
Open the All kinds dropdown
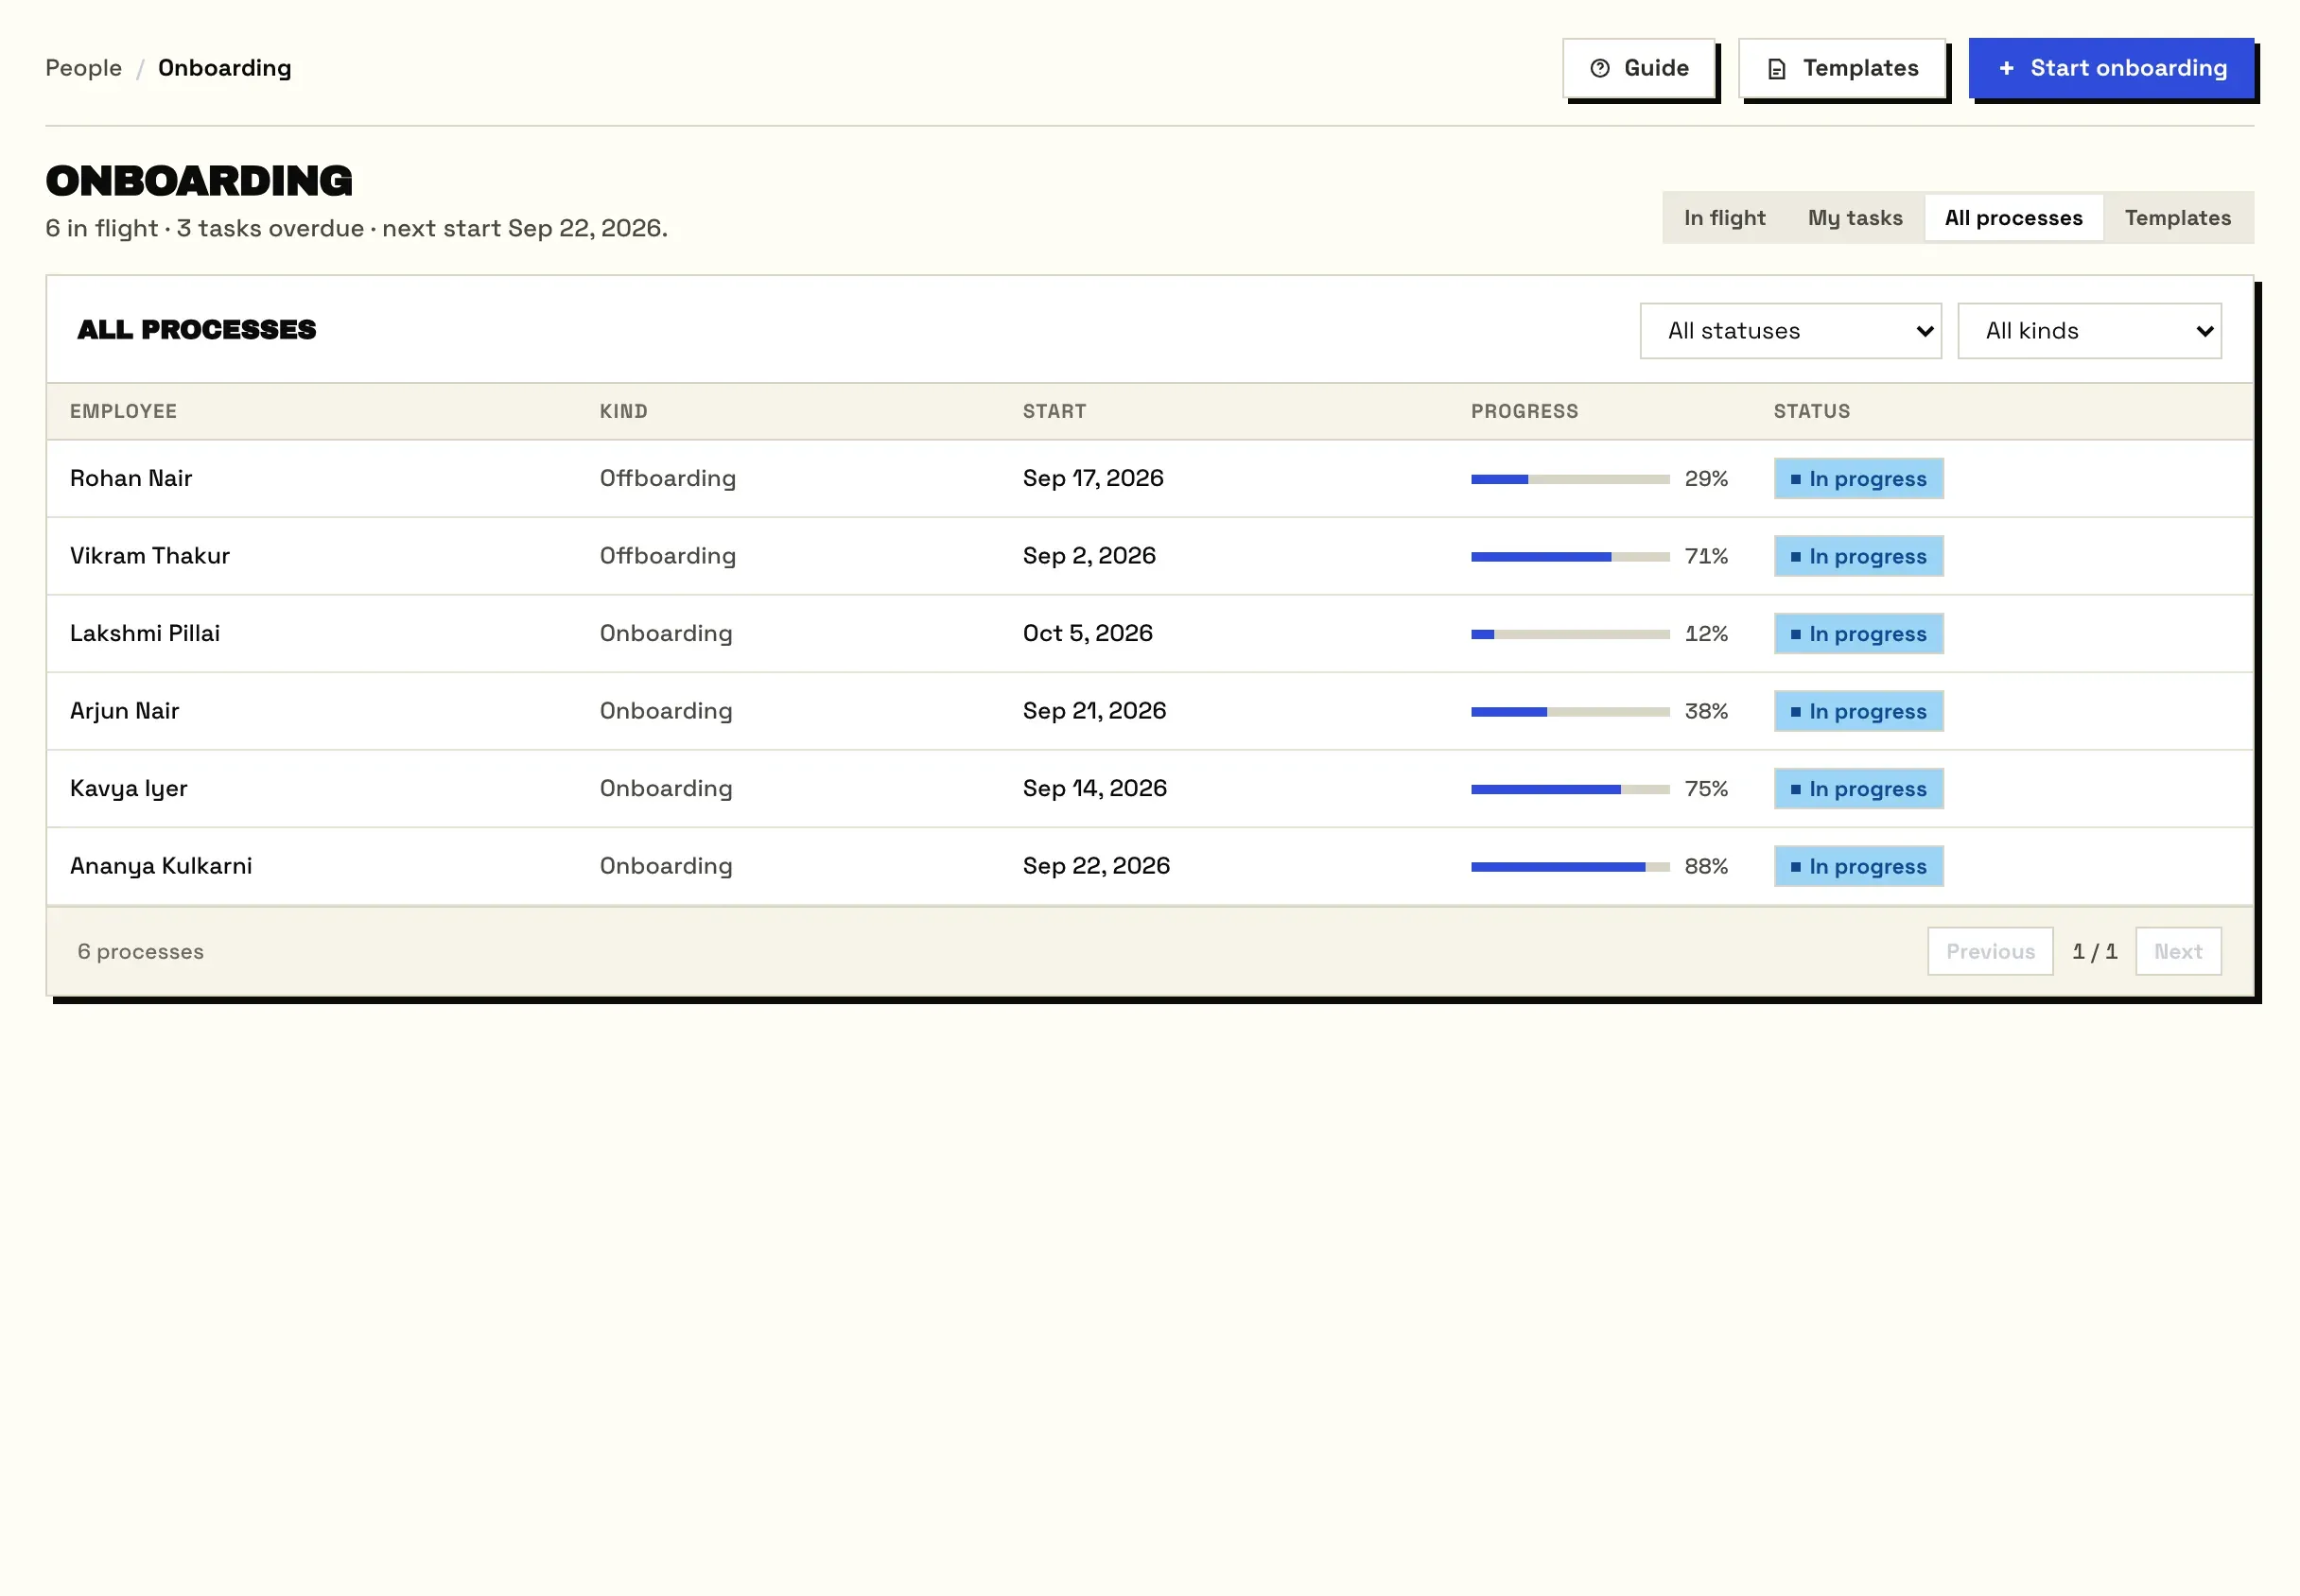[2090, 331]
